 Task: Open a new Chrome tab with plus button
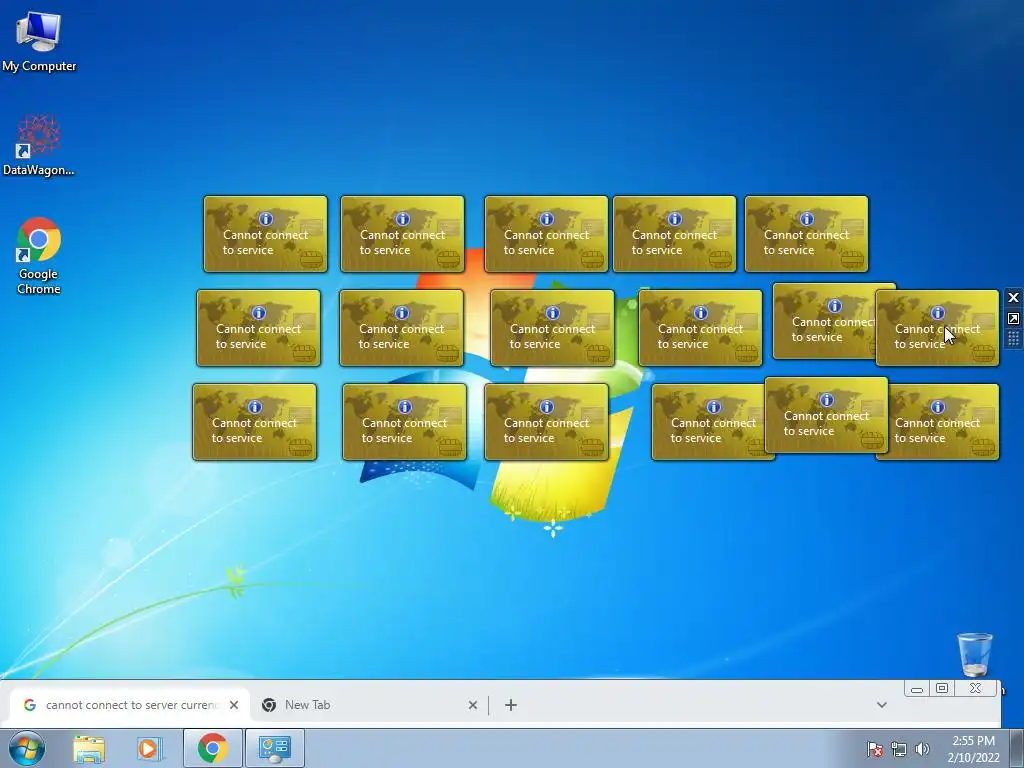click(x=511, y=705)
